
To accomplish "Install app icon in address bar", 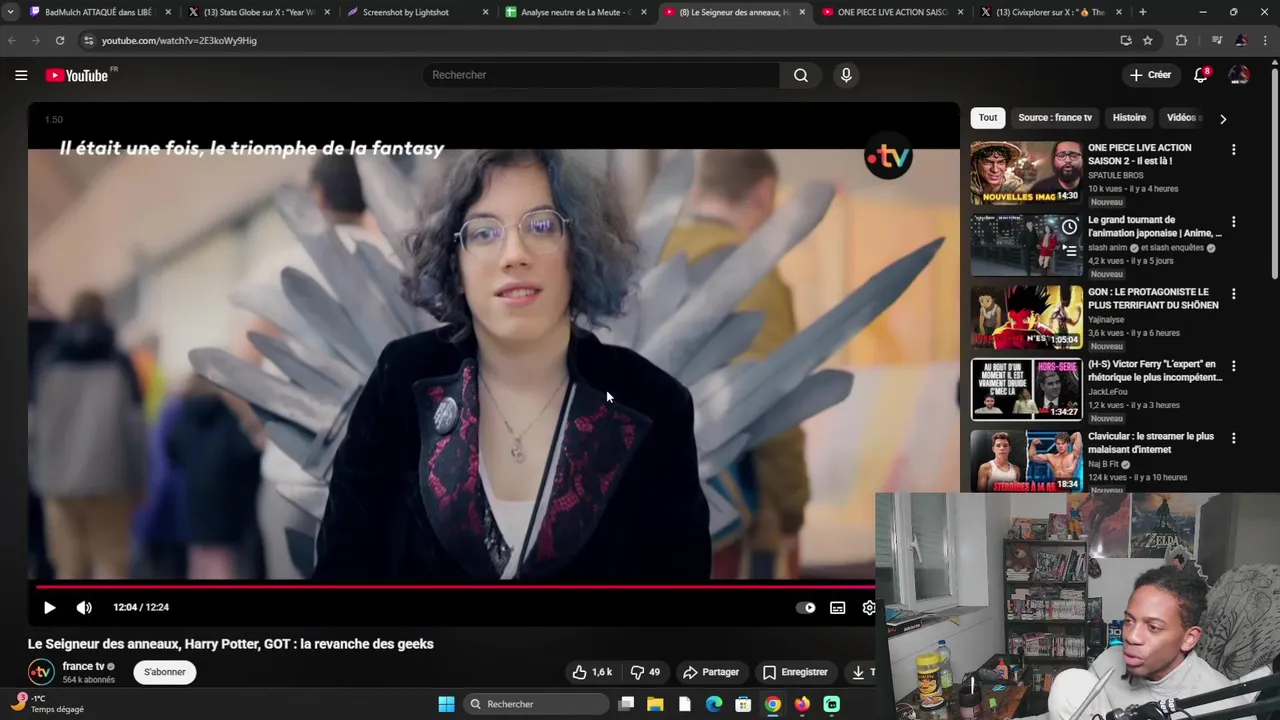I will [x=1126, y=40].
